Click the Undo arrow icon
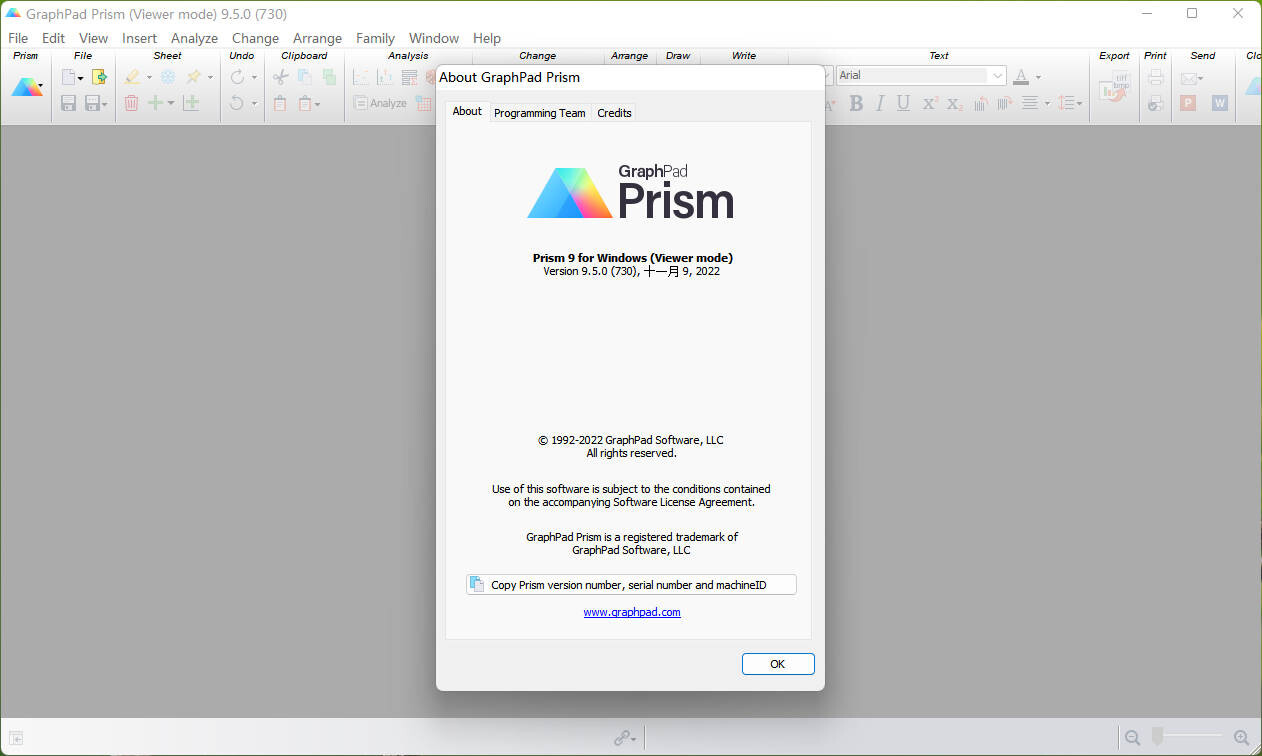The image size is (1262, 756). 237,103
